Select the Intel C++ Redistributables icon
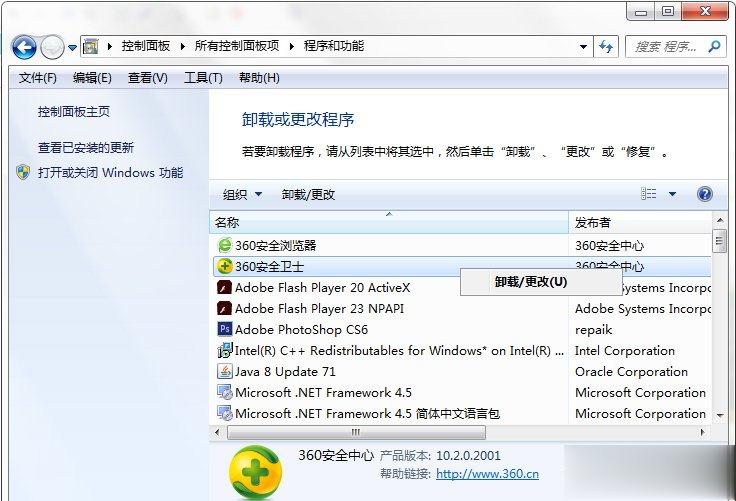The width and height of the screenshot is (736, 501). 225,350
